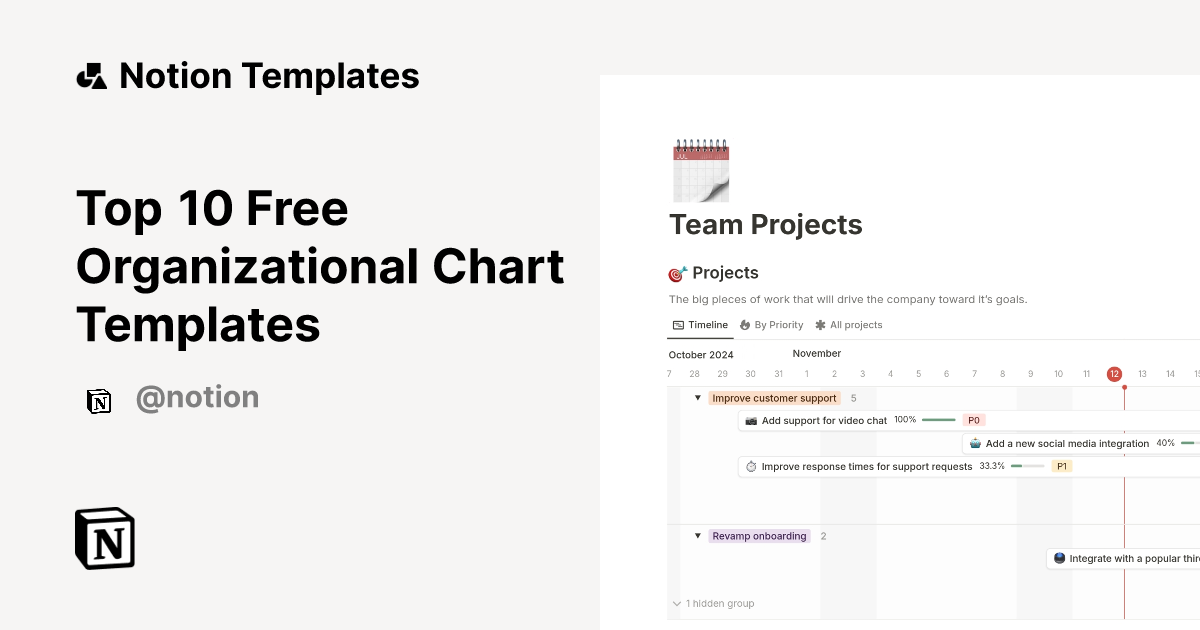
Task: Click the Notion logo next to @notion
Action: pos(99,400)
